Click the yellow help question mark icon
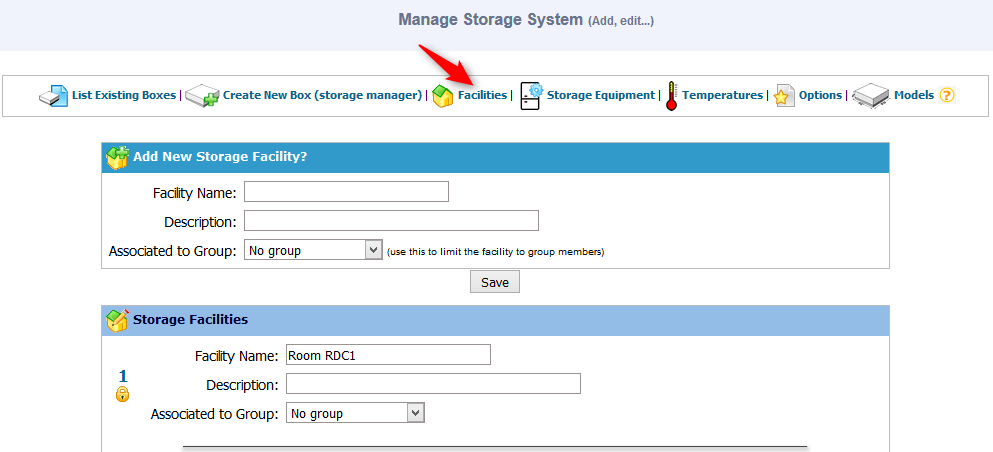Screen dimensions: 993x452 pyautogui.click(x=946, y=96)
